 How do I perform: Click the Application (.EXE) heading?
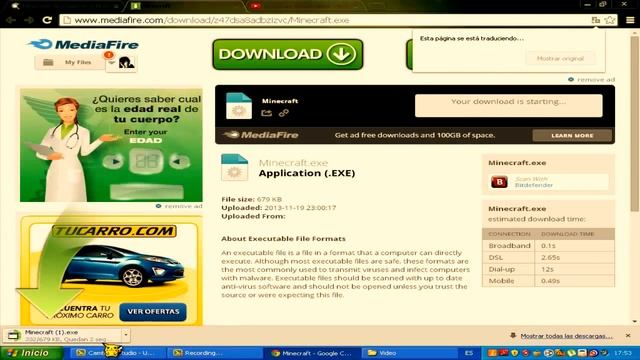click(x=307, y=173)
